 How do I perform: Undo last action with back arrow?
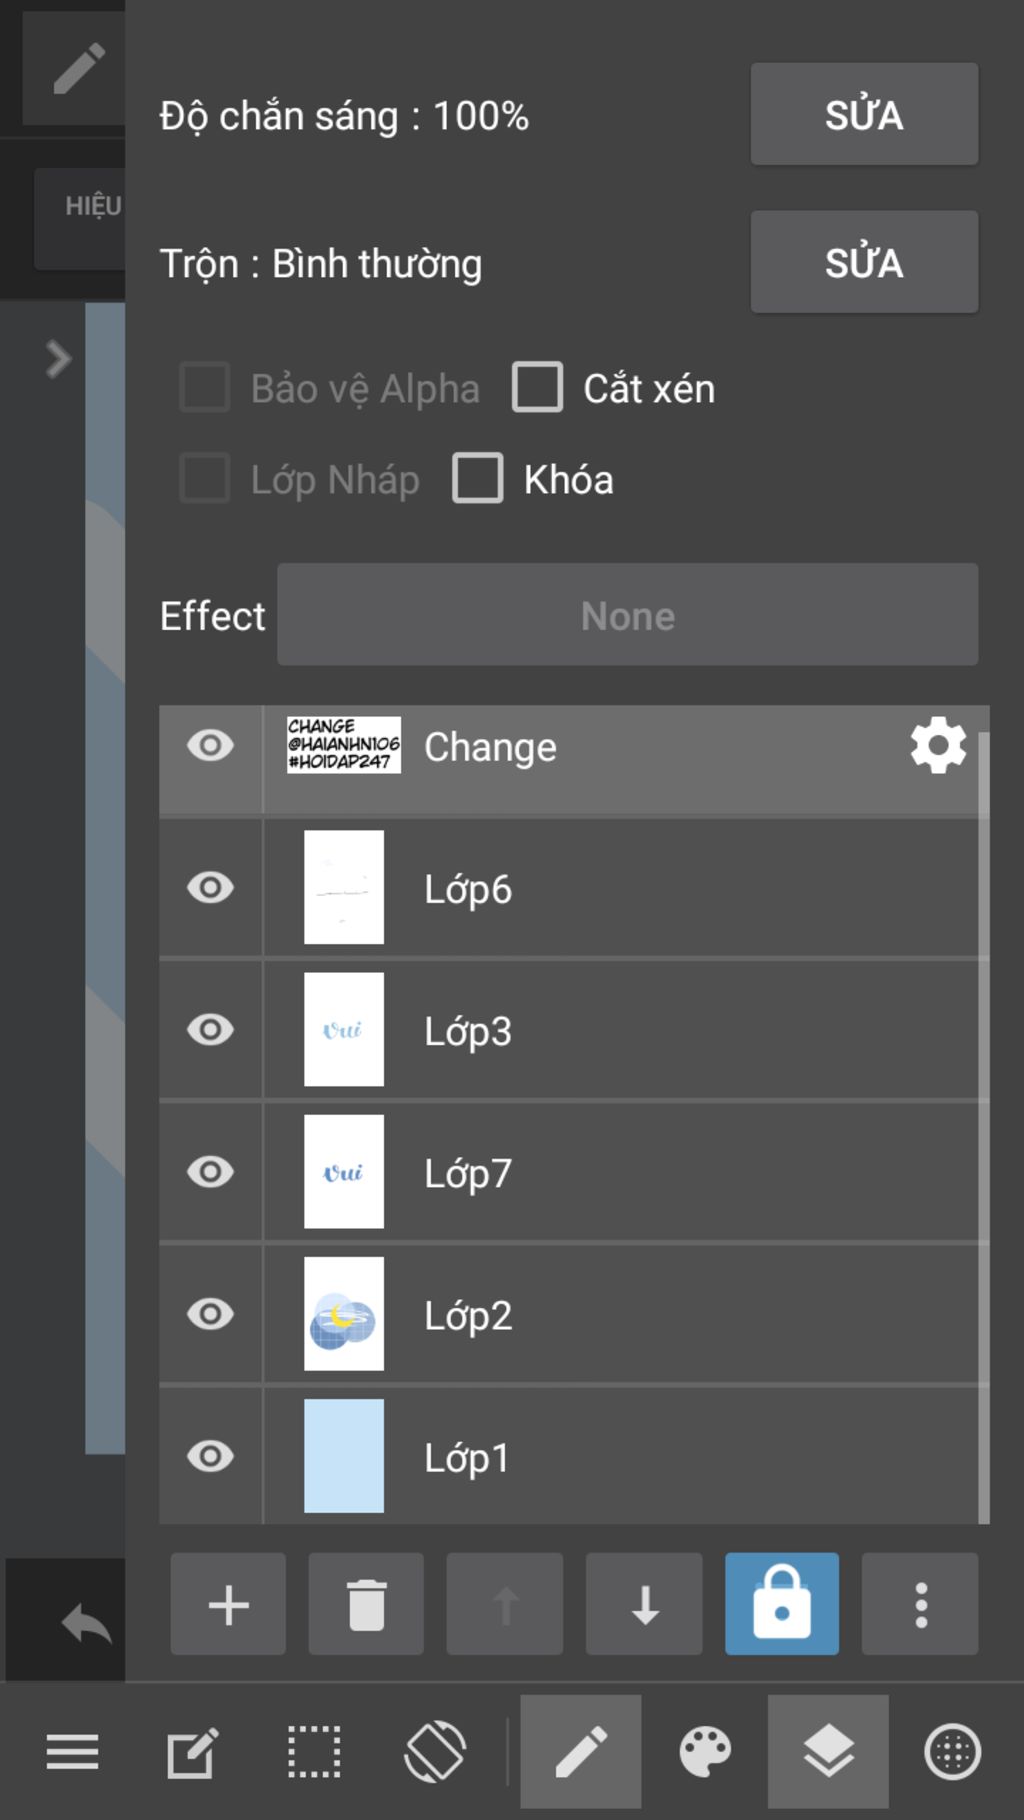coord(86,1622)
